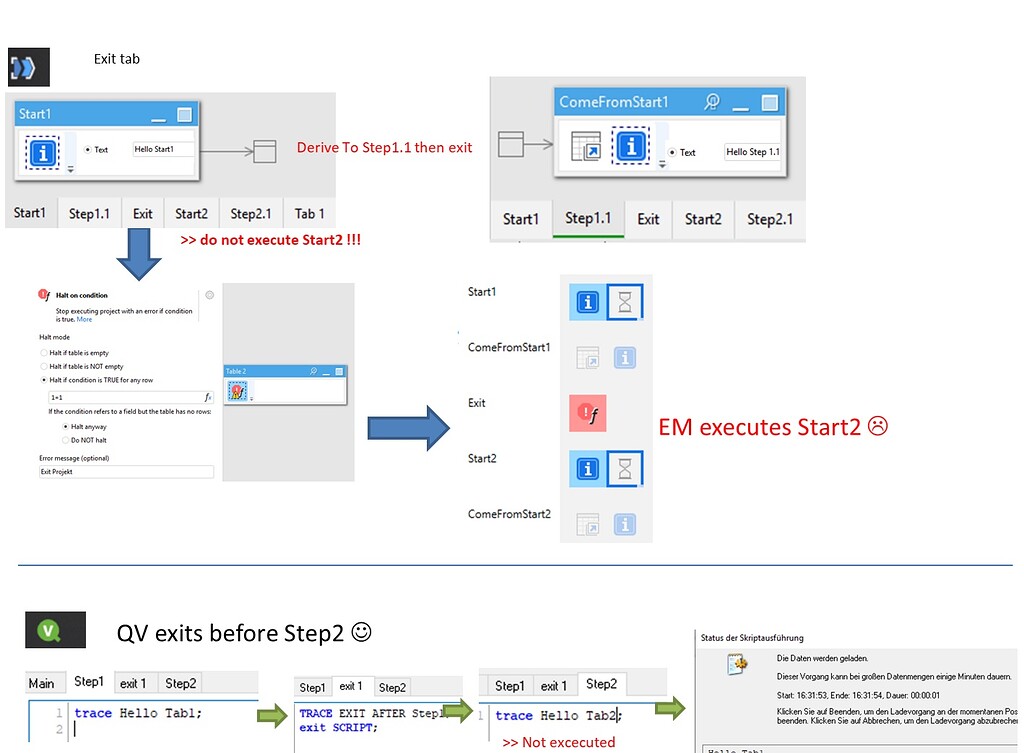Expand the chevron under the Start1 info icon
Image resolution: width=1024 pixels, height=753 pixels.
[70, 168]
